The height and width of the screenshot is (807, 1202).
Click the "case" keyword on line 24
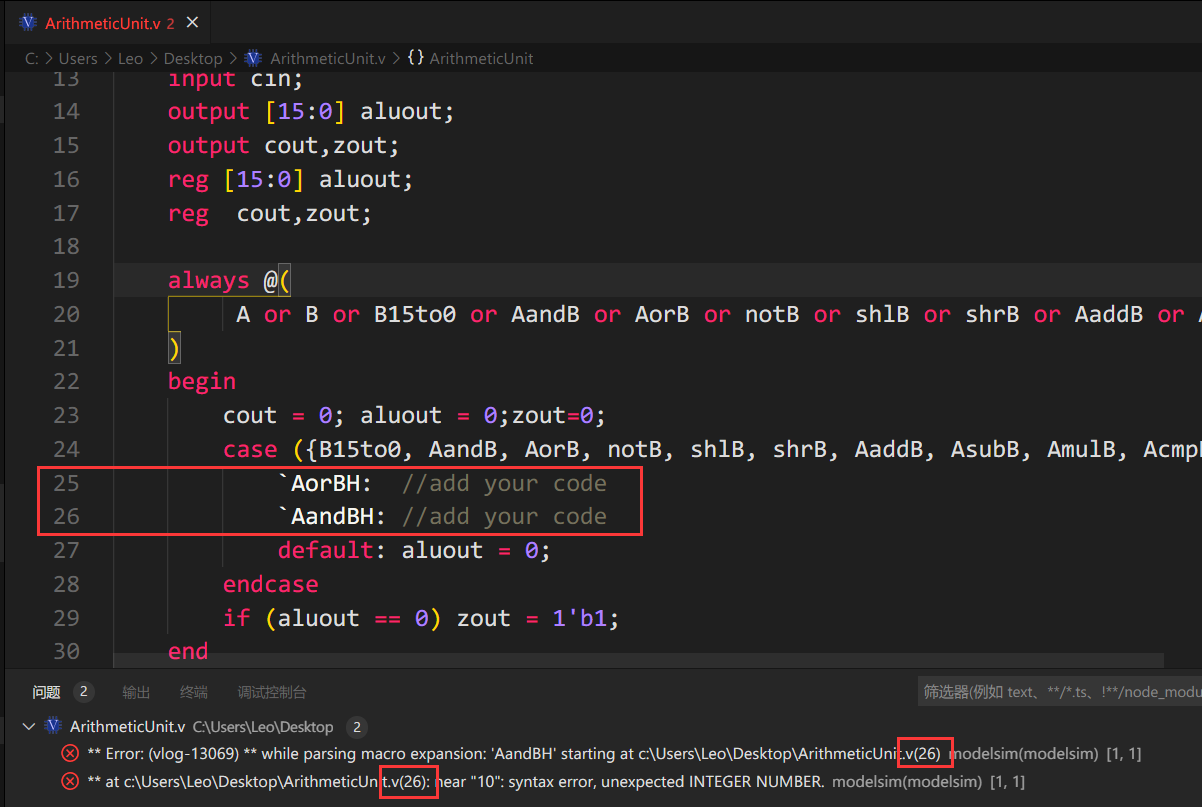point(250,449)
